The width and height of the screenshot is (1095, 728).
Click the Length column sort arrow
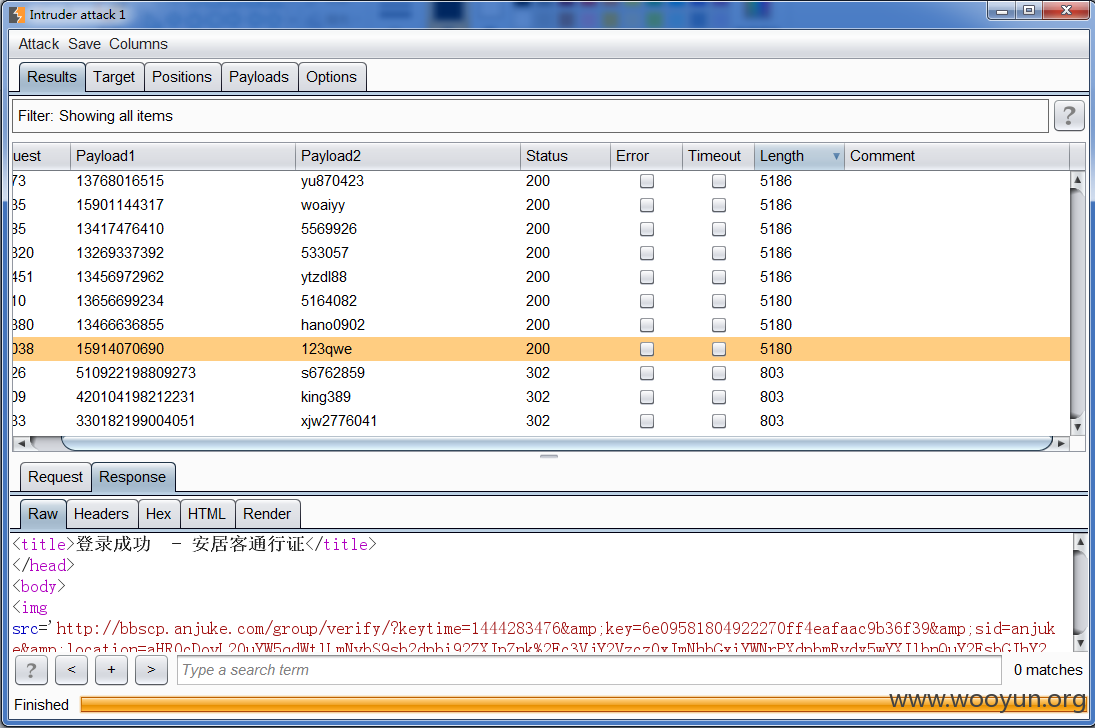click(836, 156)
